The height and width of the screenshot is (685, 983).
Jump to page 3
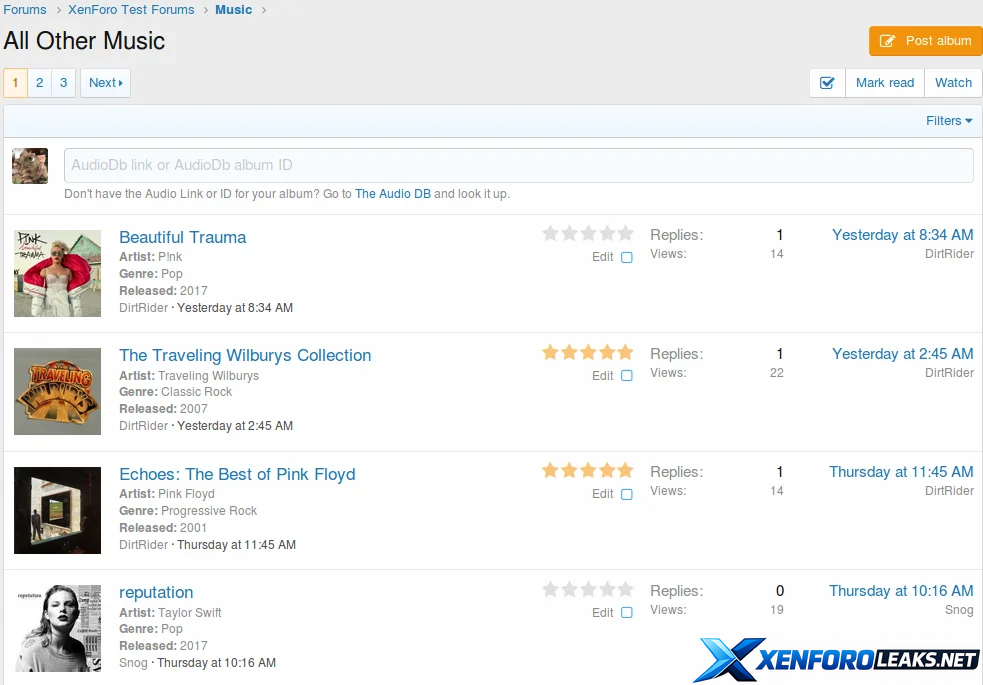63,83
